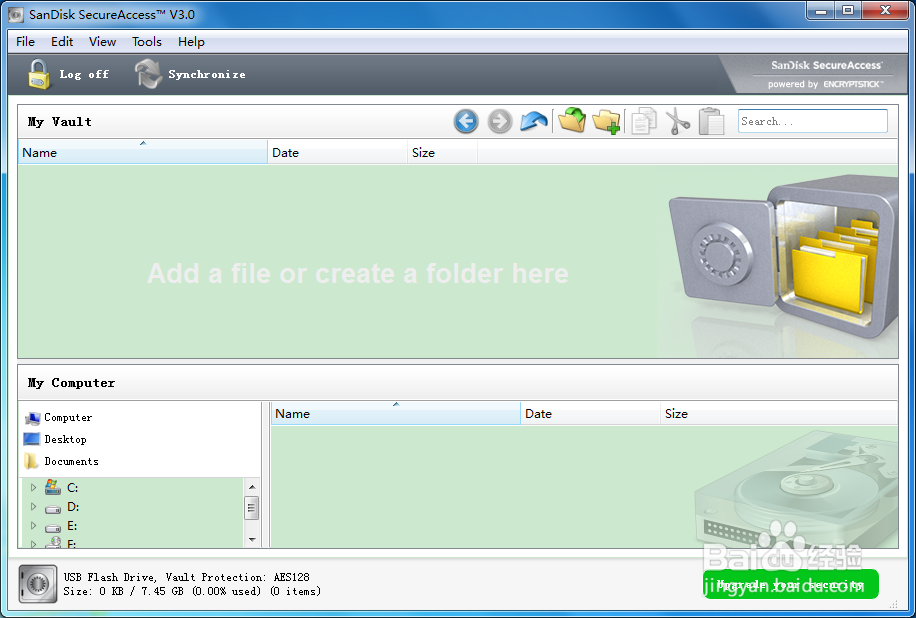The width and height of the screenshot is (916, 618).
Task: Expand the E: drive tree node
Action: pos(33,526)
